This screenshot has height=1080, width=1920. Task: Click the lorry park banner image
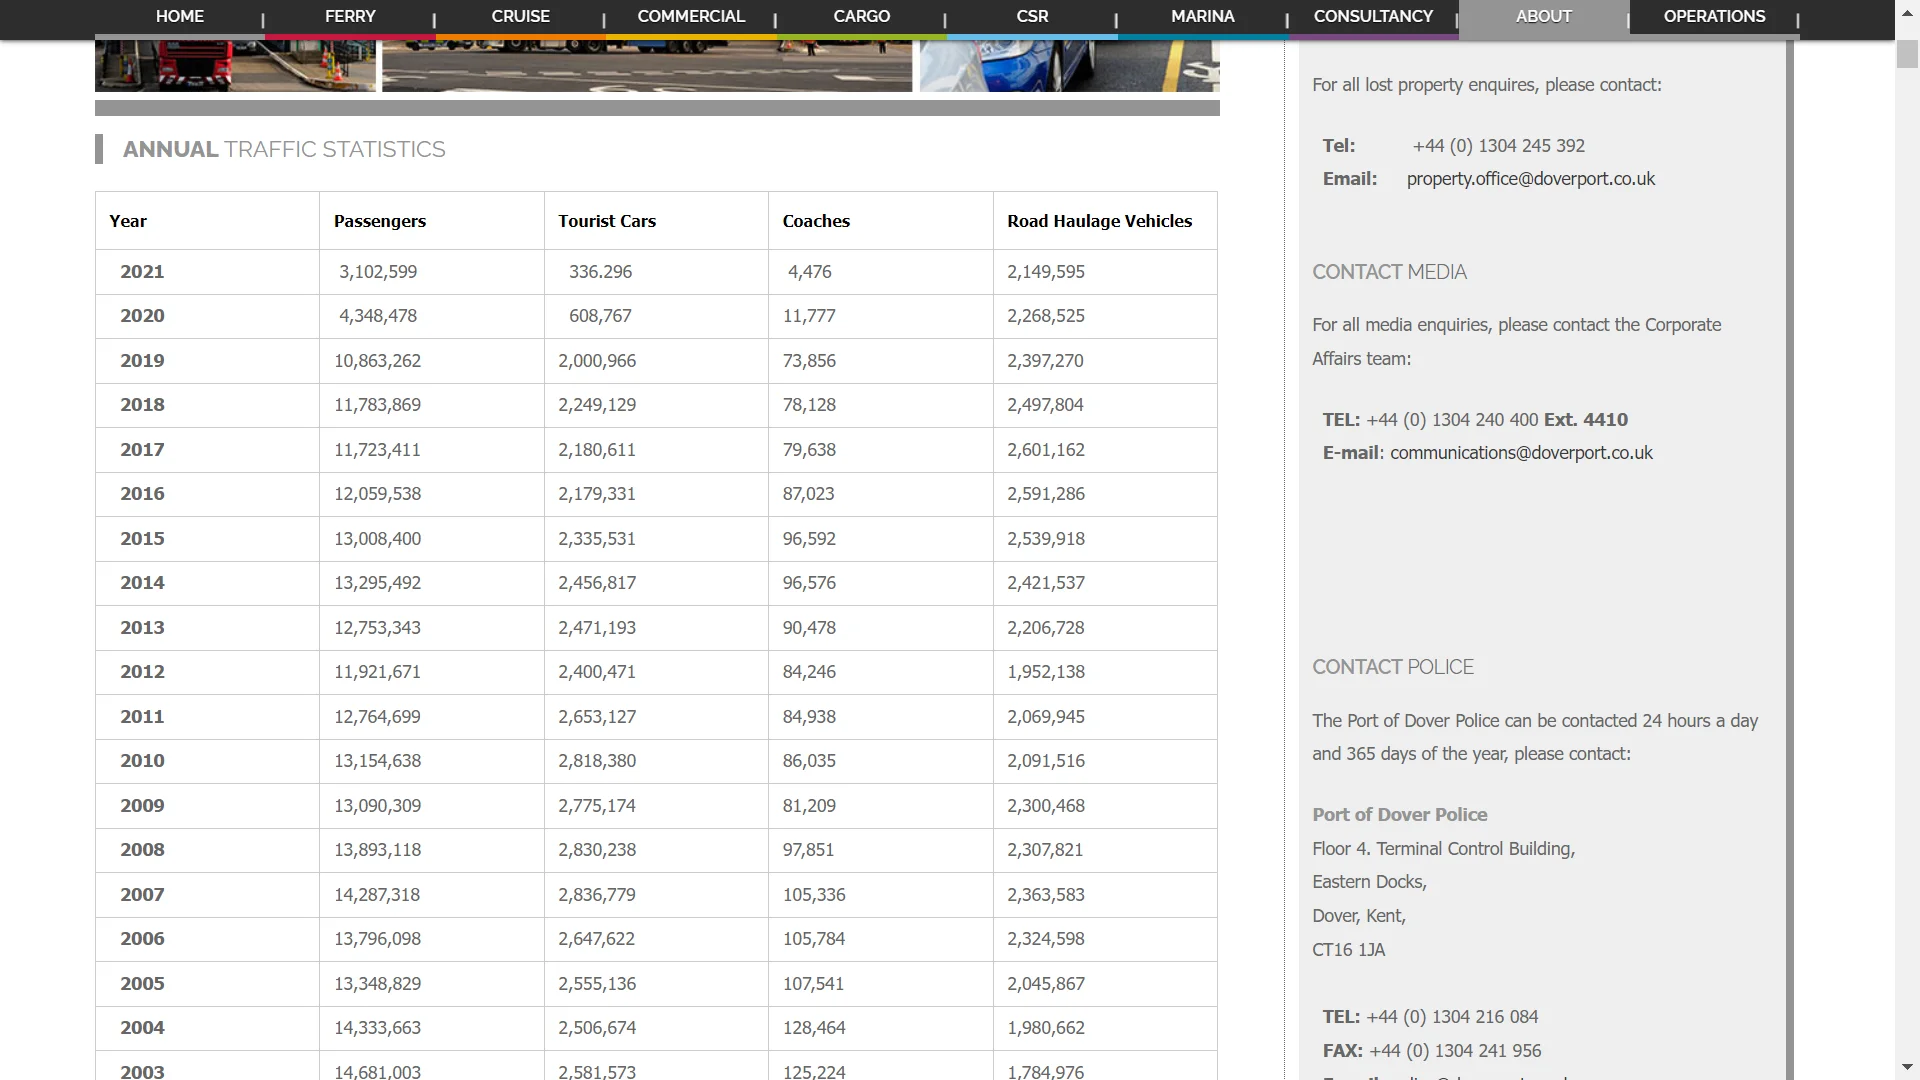(647, 66)
